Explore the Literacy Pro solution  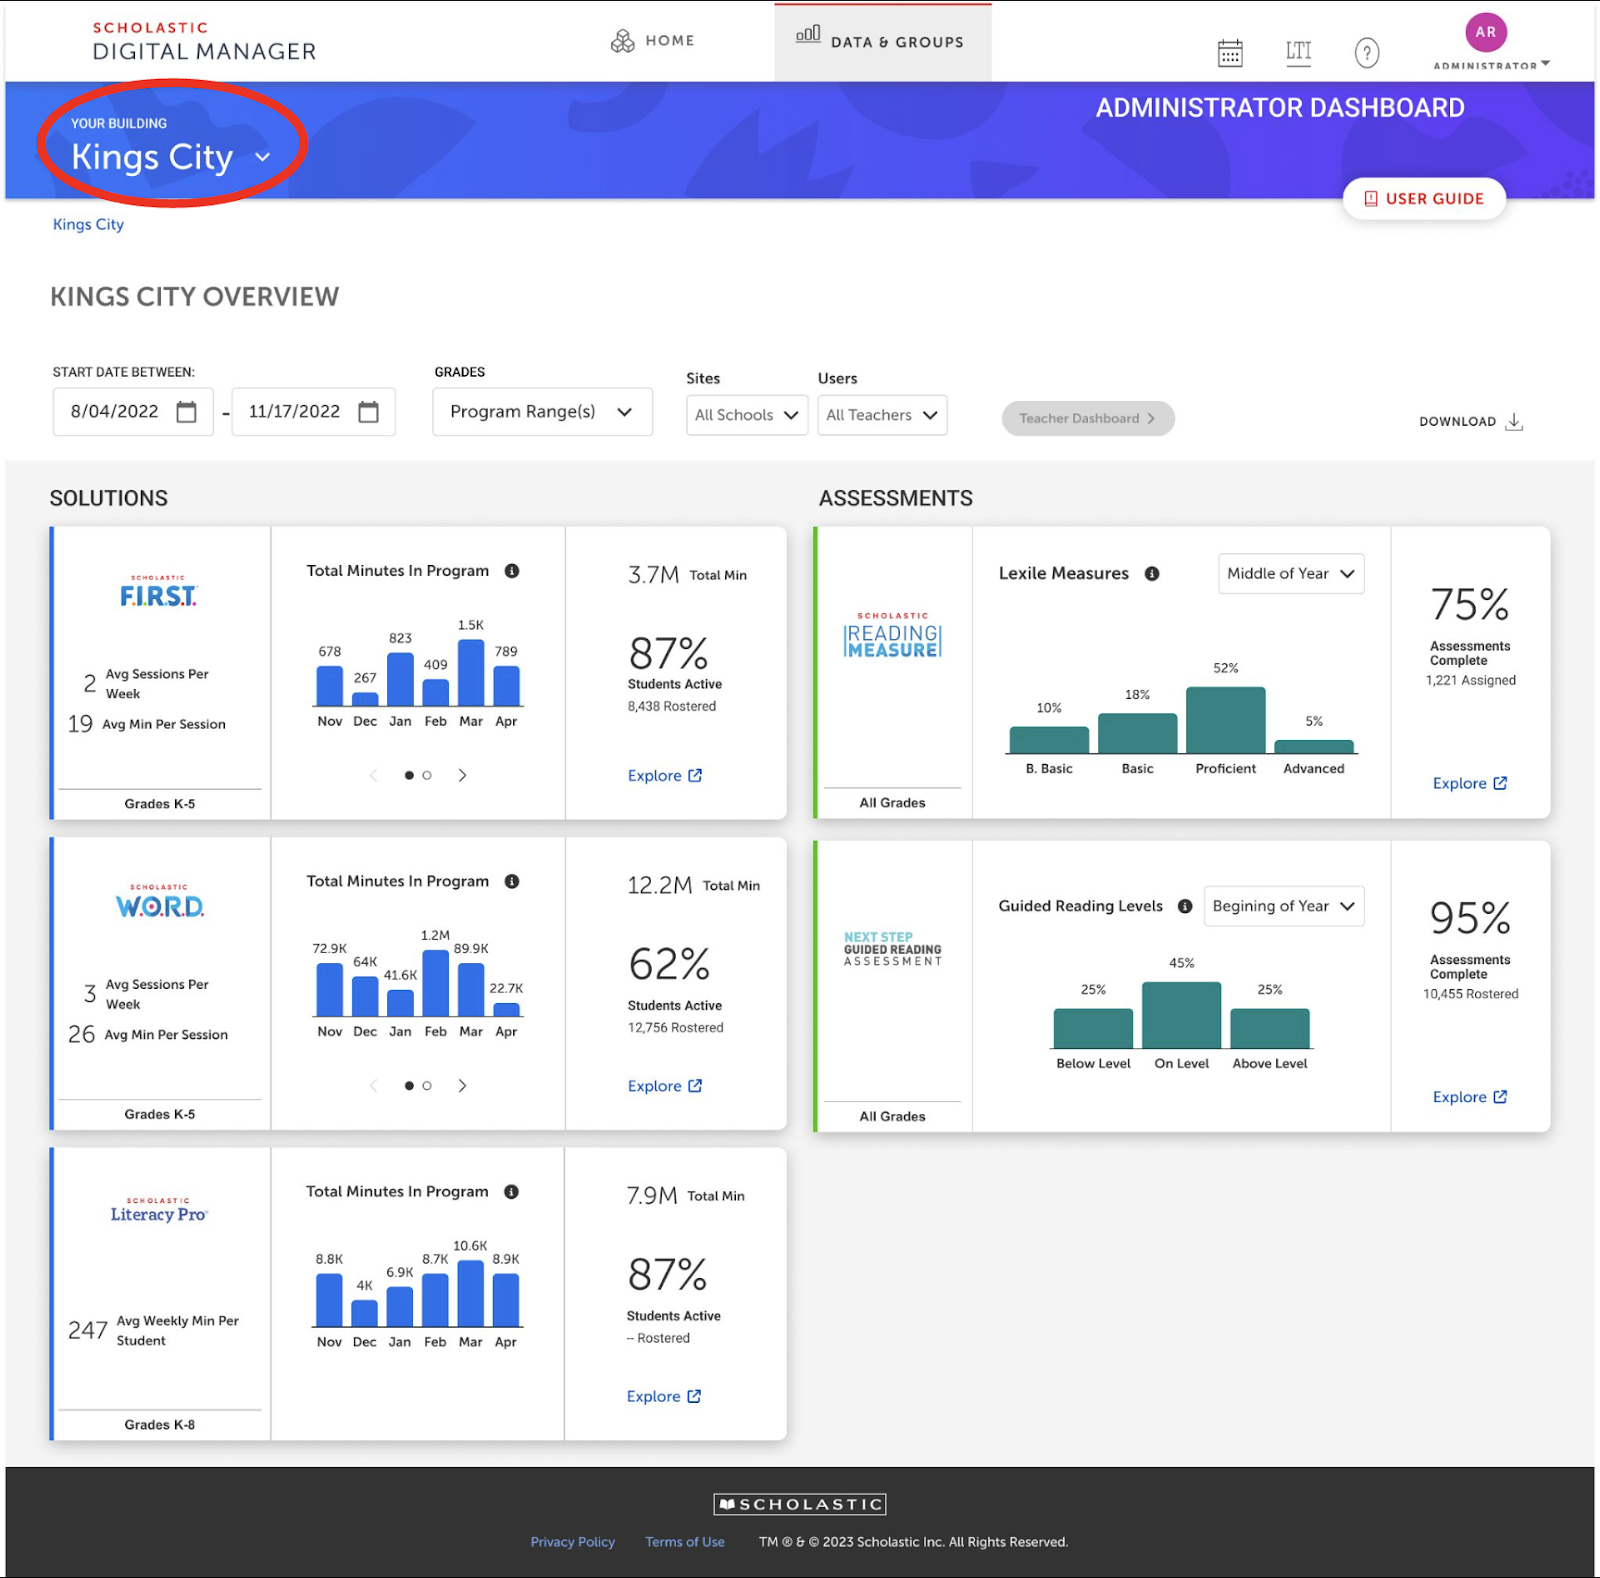pyautogui.click(x=664, y=1396)
